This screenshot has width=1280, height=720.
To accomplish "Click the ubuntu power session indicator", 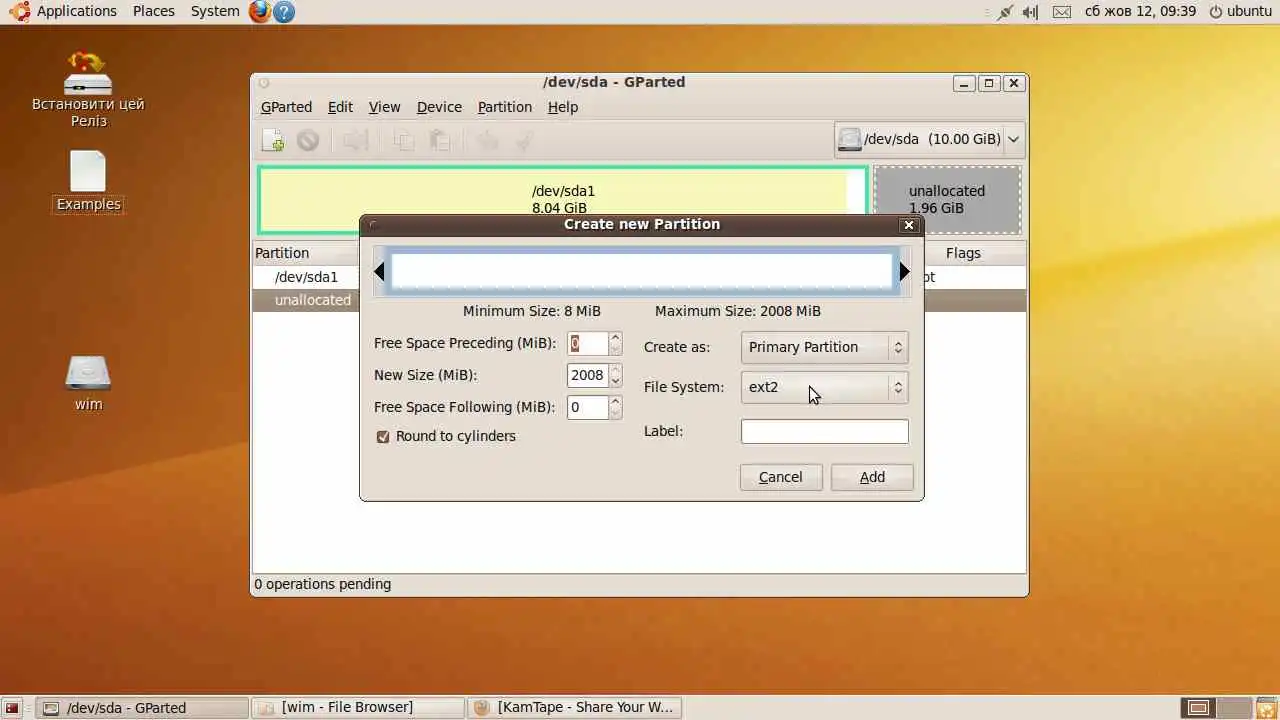I will coord(1240,11).
